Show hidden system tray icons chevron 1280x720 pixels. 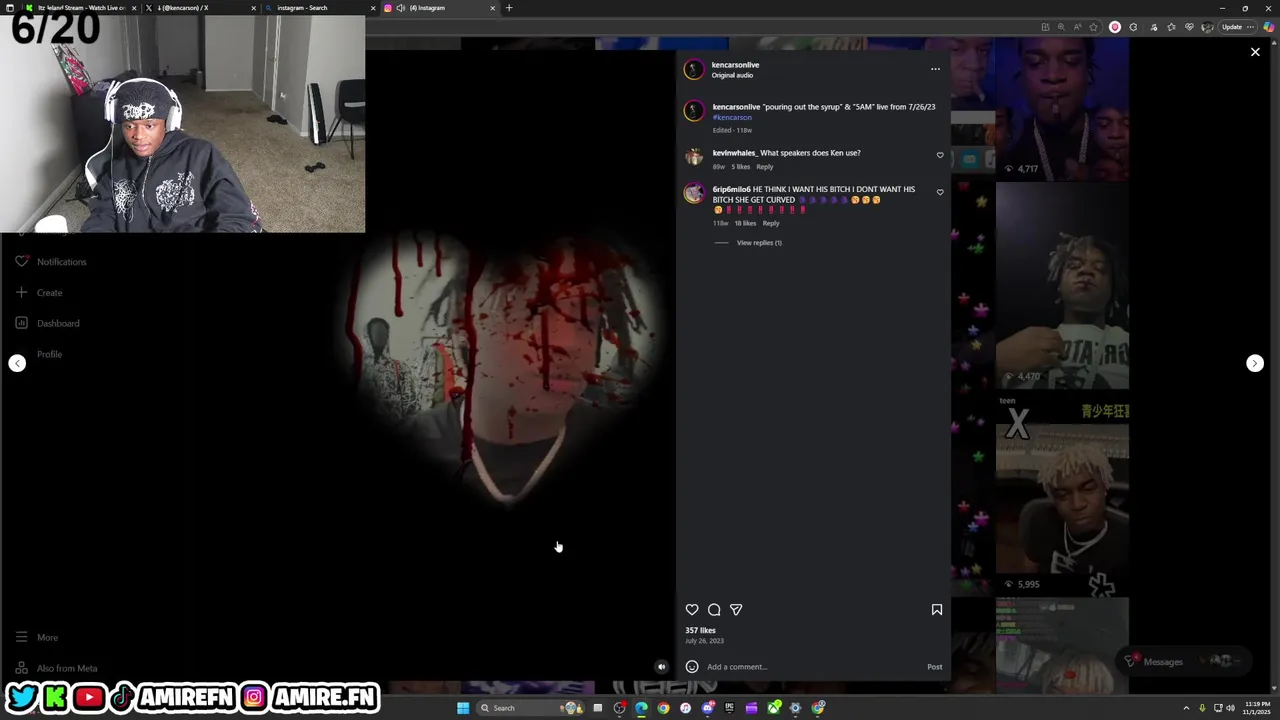pyautogui.click(x=1186, y=708)
